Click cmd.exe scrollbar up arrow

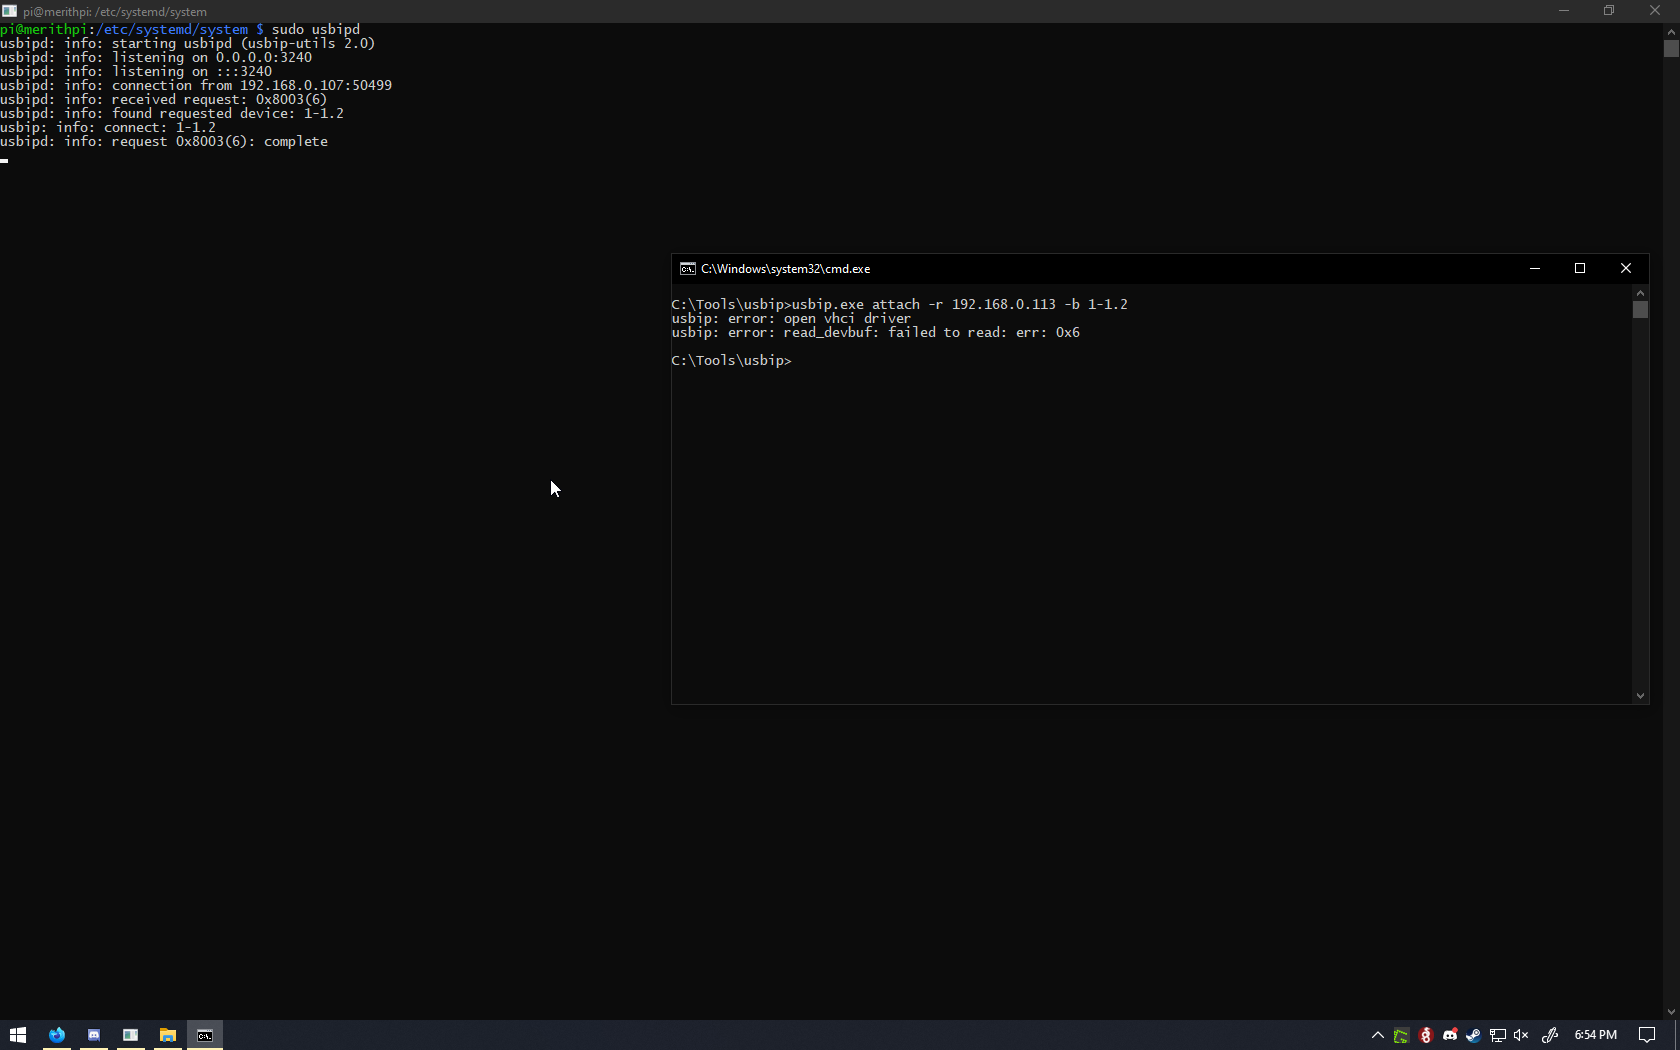pos(1640,292)
